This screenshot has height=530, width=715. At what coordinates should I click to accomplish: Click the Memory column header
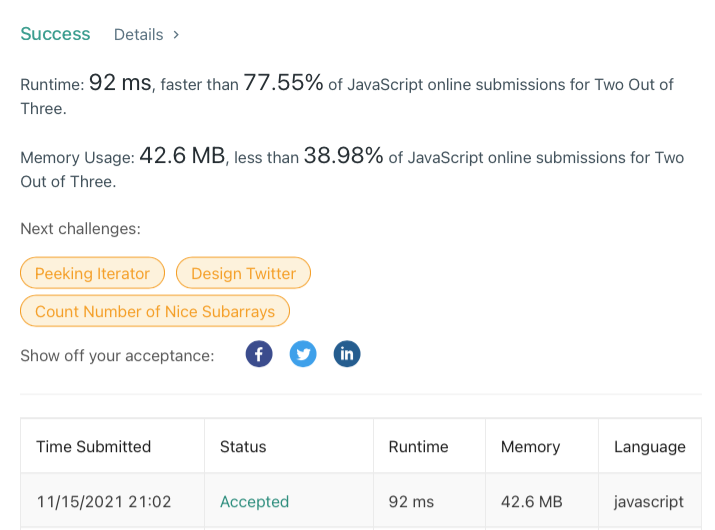click(530, 447)
